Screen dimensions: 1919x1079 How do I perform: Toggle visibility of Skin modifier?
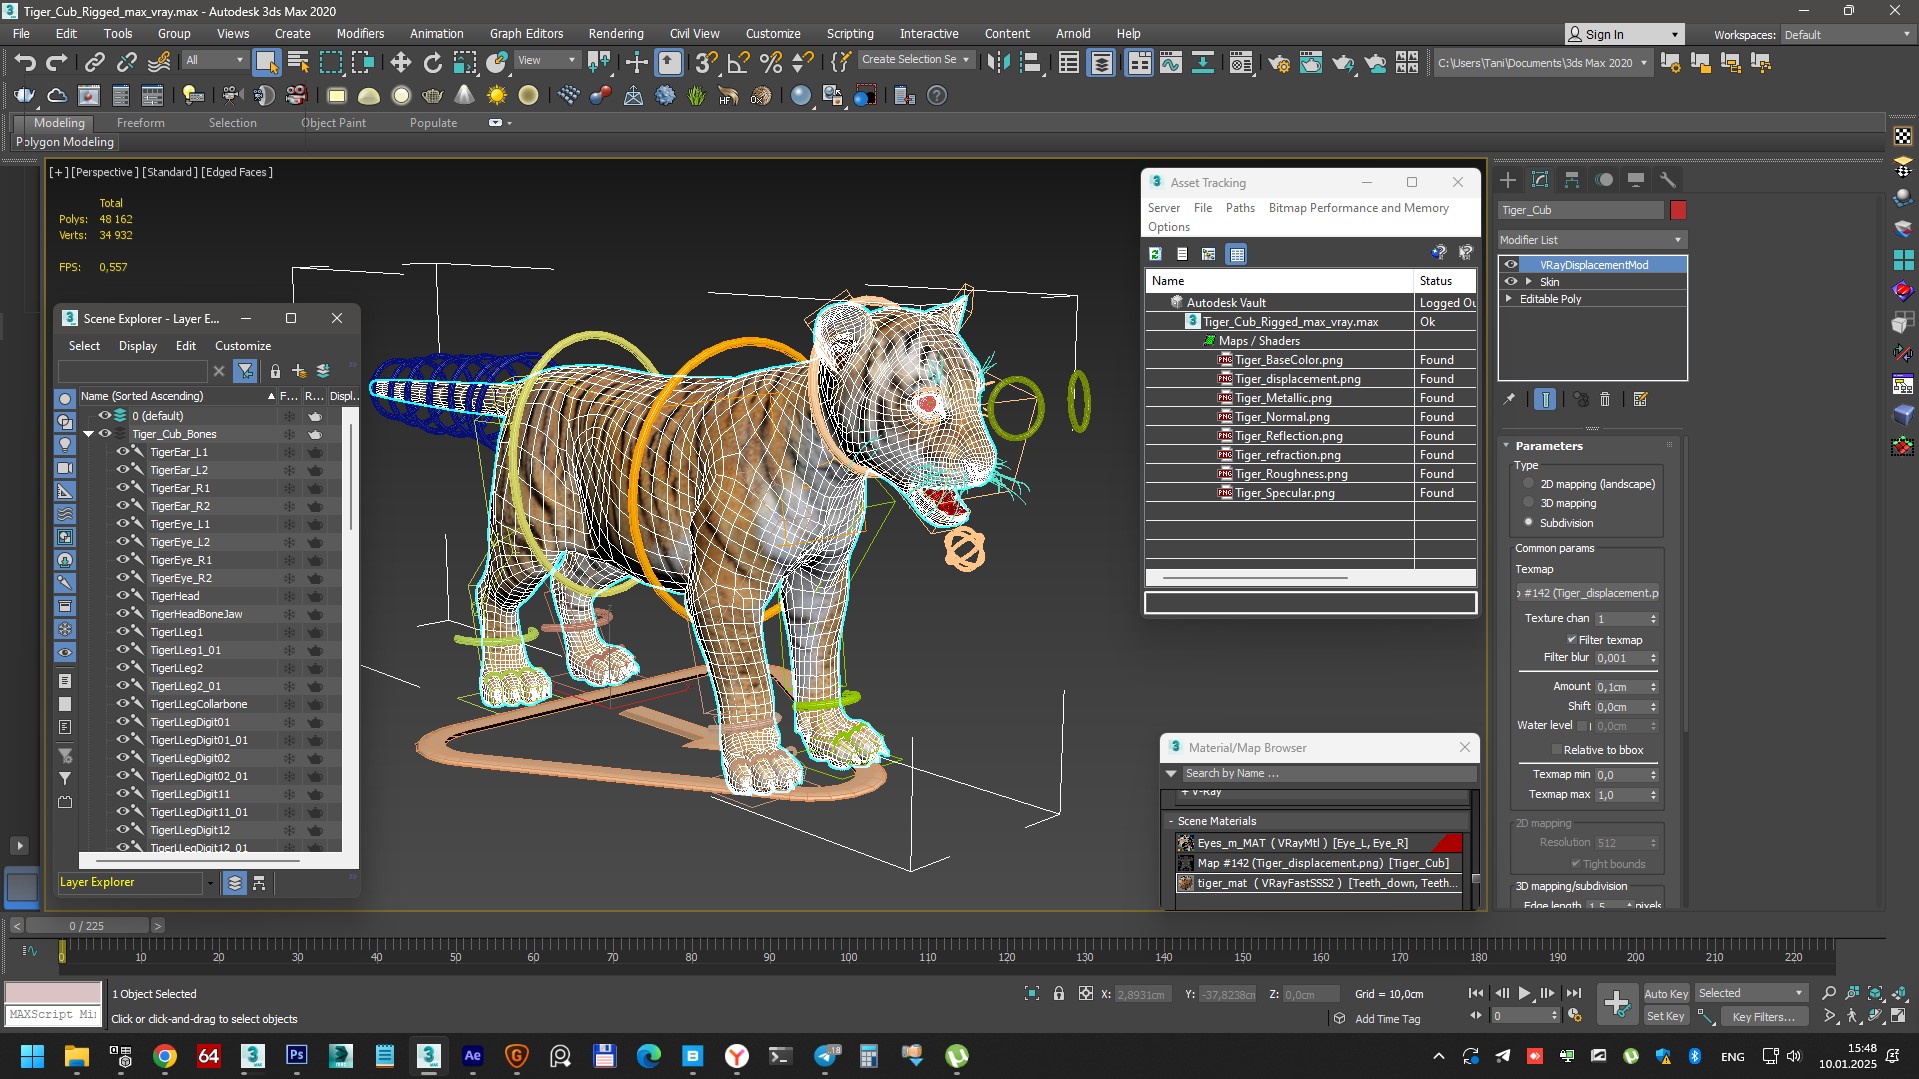1511,282
